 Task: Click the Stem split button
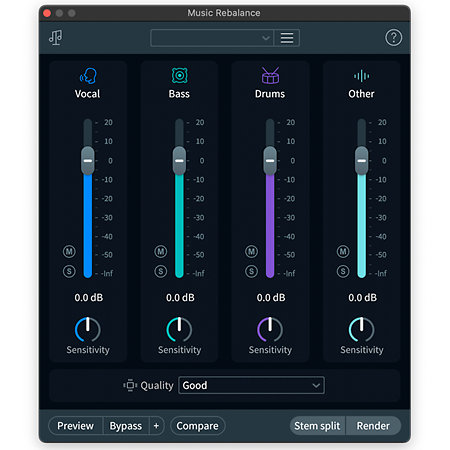click(317, 426)
